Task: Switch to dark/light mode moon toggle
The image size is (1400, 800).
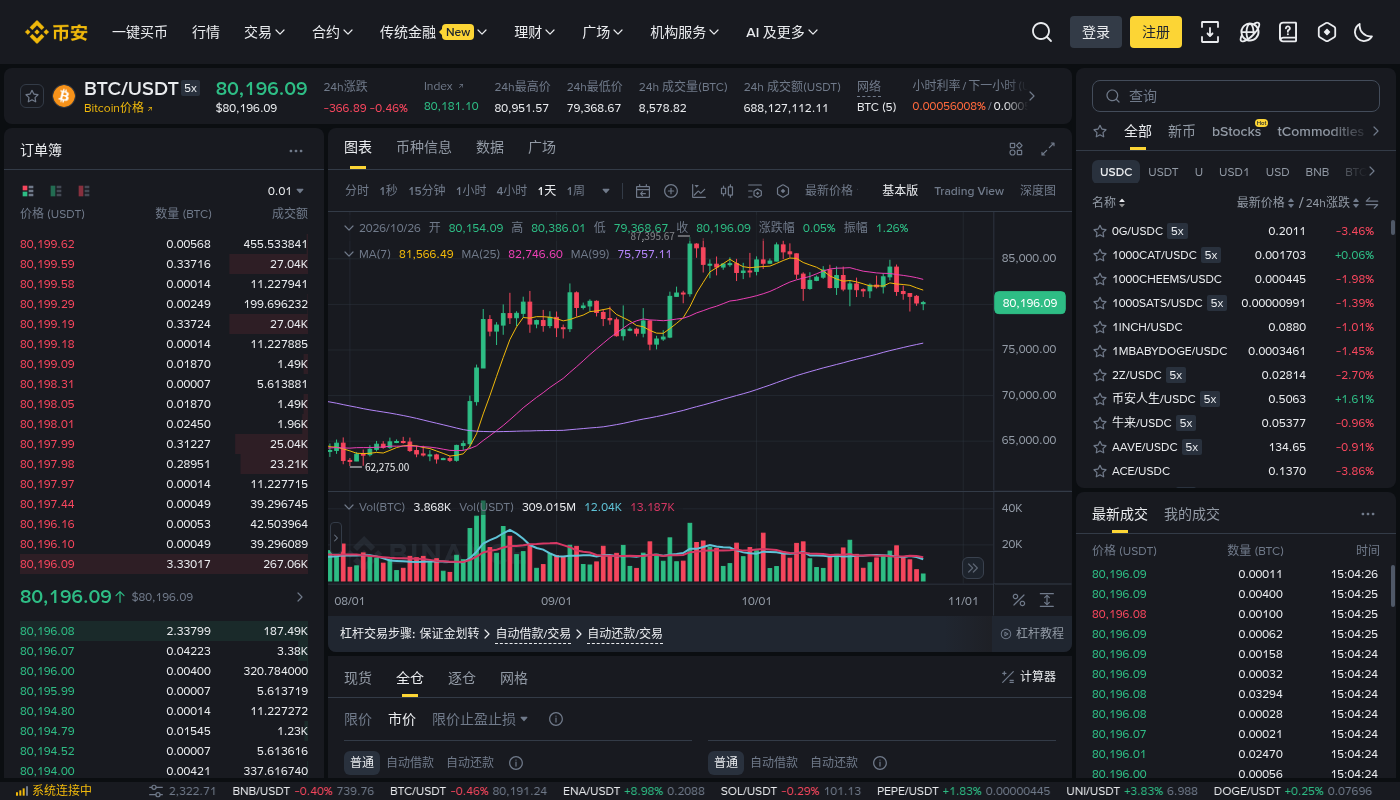Action: [x=1363, y=32]
